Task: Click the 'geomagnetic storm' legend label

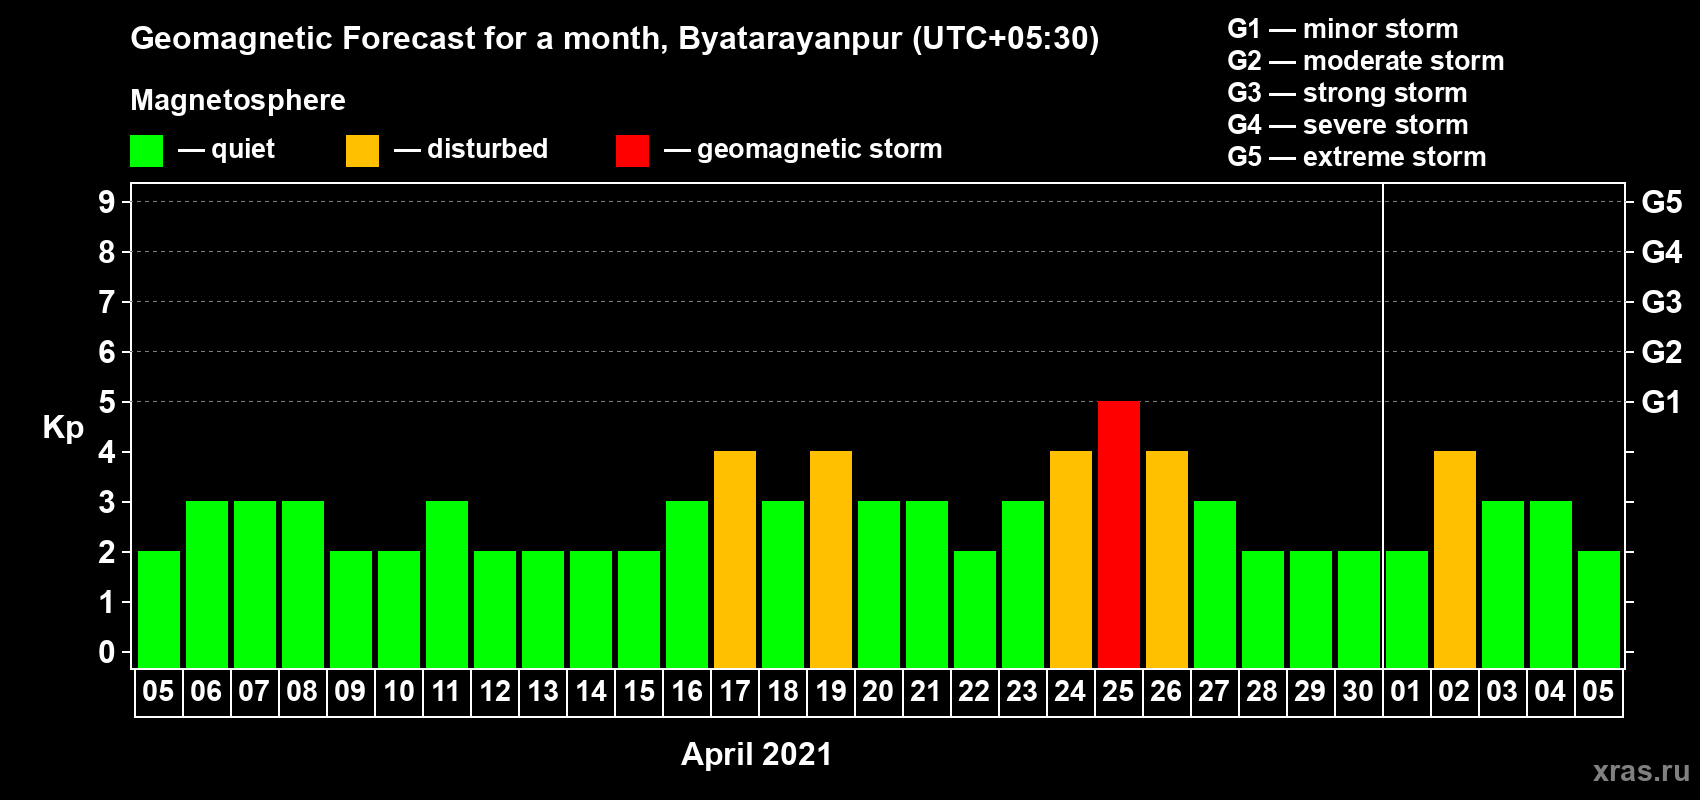Action: 820,149
